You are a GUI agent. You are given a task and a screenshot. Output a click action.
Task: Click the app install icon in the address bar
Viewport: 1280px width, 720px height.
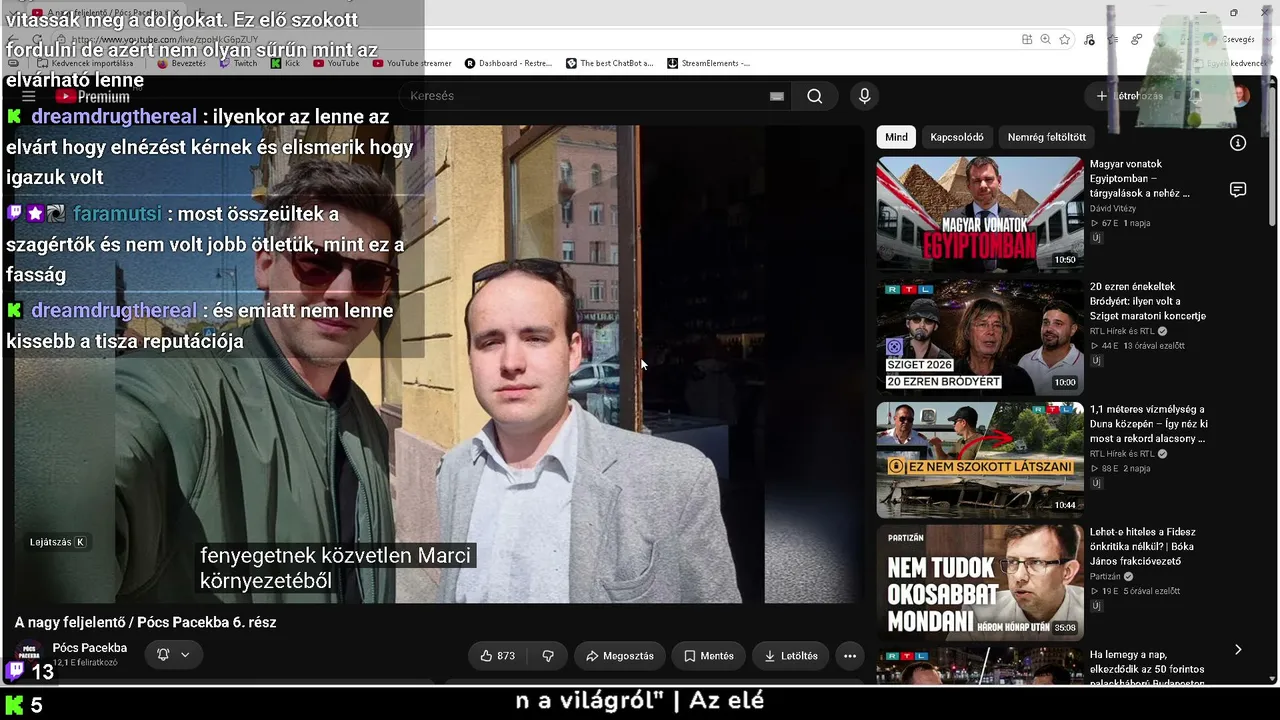point(1027,40)
